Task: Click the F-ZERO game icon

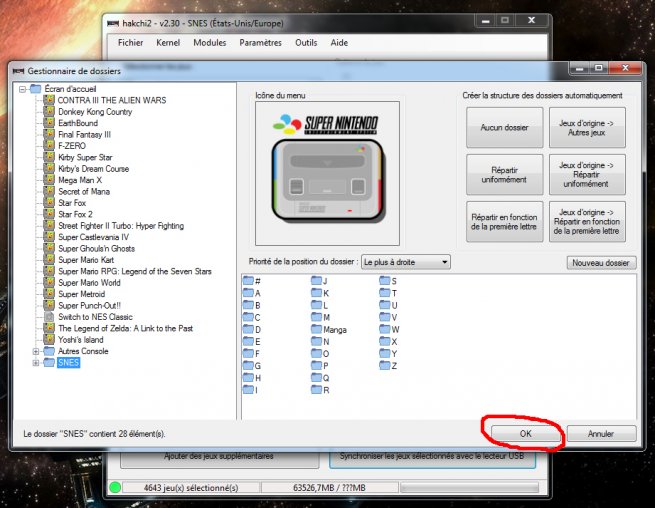Action: click(x=49, y=145)
